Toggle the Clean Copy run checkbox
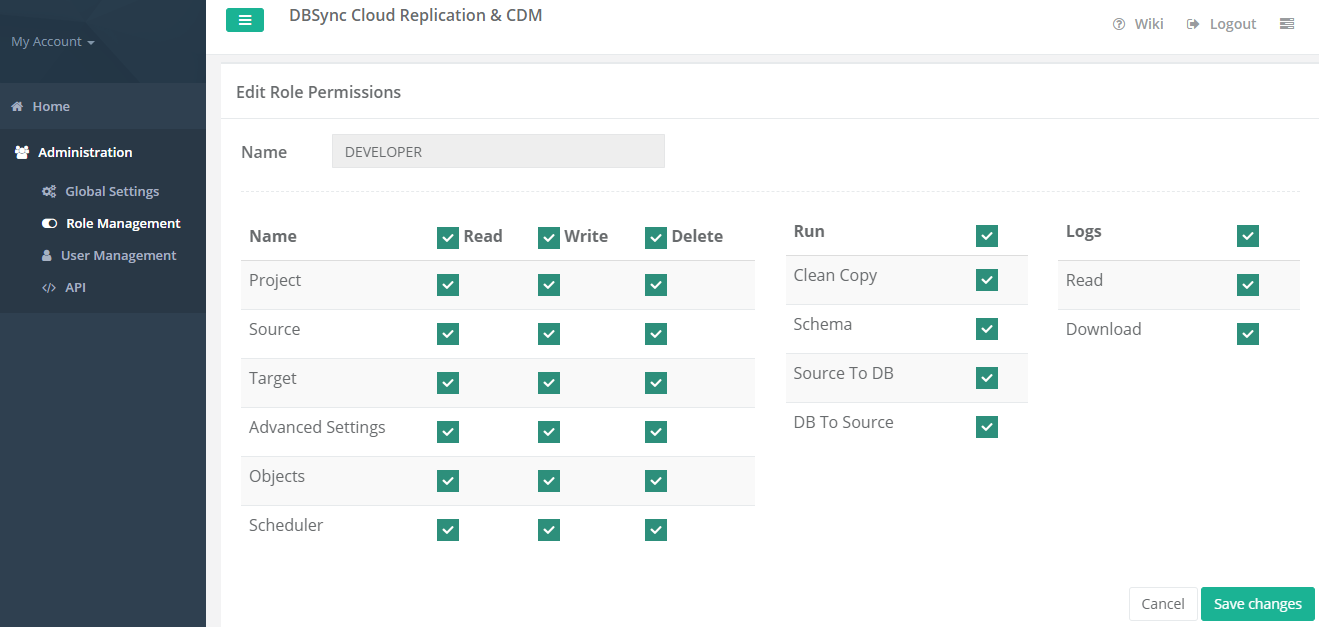The image size is (1319, 627). pos(987,280)
